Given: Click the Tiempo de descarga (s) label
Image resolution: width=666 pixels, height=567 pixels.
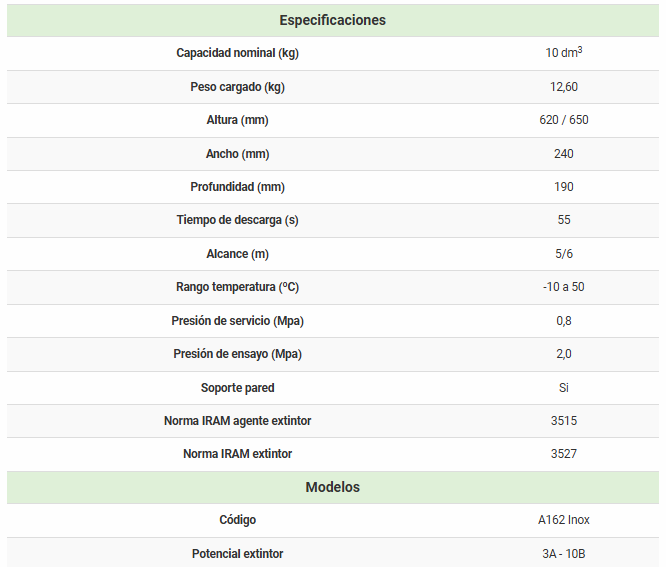Looking at the screenshot, I should (237, 220).
